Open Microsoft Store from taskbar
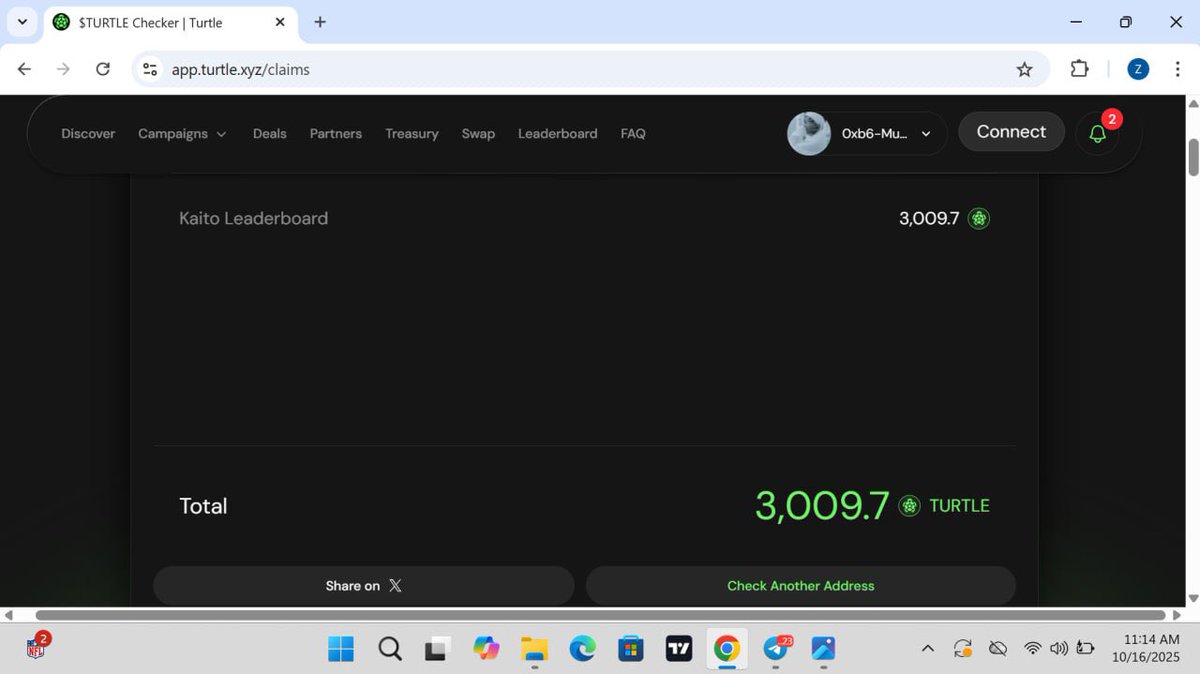Viewport: 1200px width, 674px height. (x=630, y=649)
